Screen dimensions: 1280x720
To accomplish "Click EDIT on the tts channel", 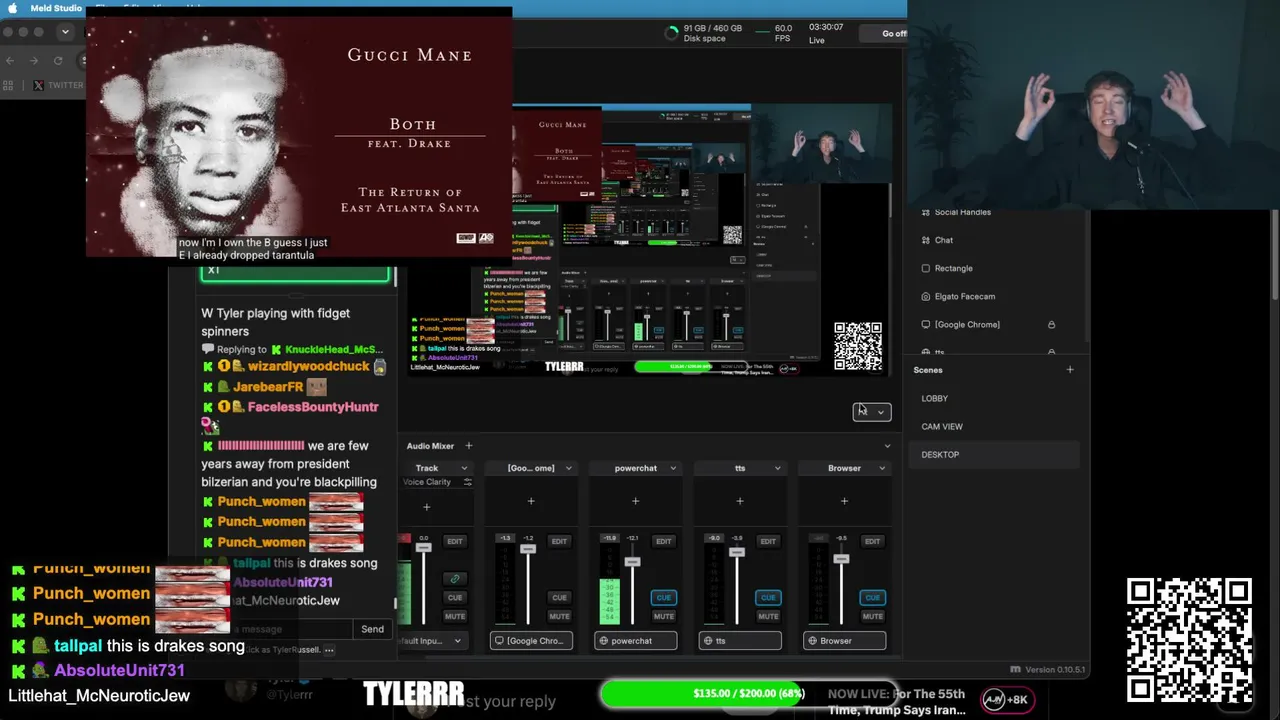I will [768, 541].
